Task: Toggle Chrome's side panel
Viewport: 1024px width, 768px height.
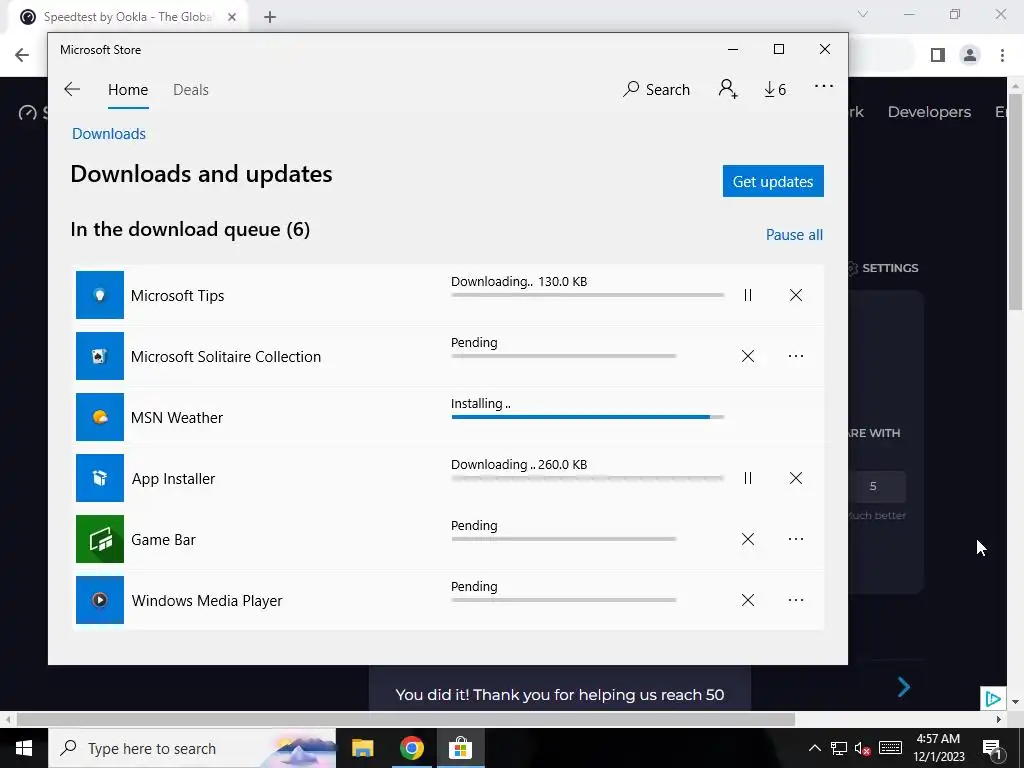Action: [x=938, y=55]
